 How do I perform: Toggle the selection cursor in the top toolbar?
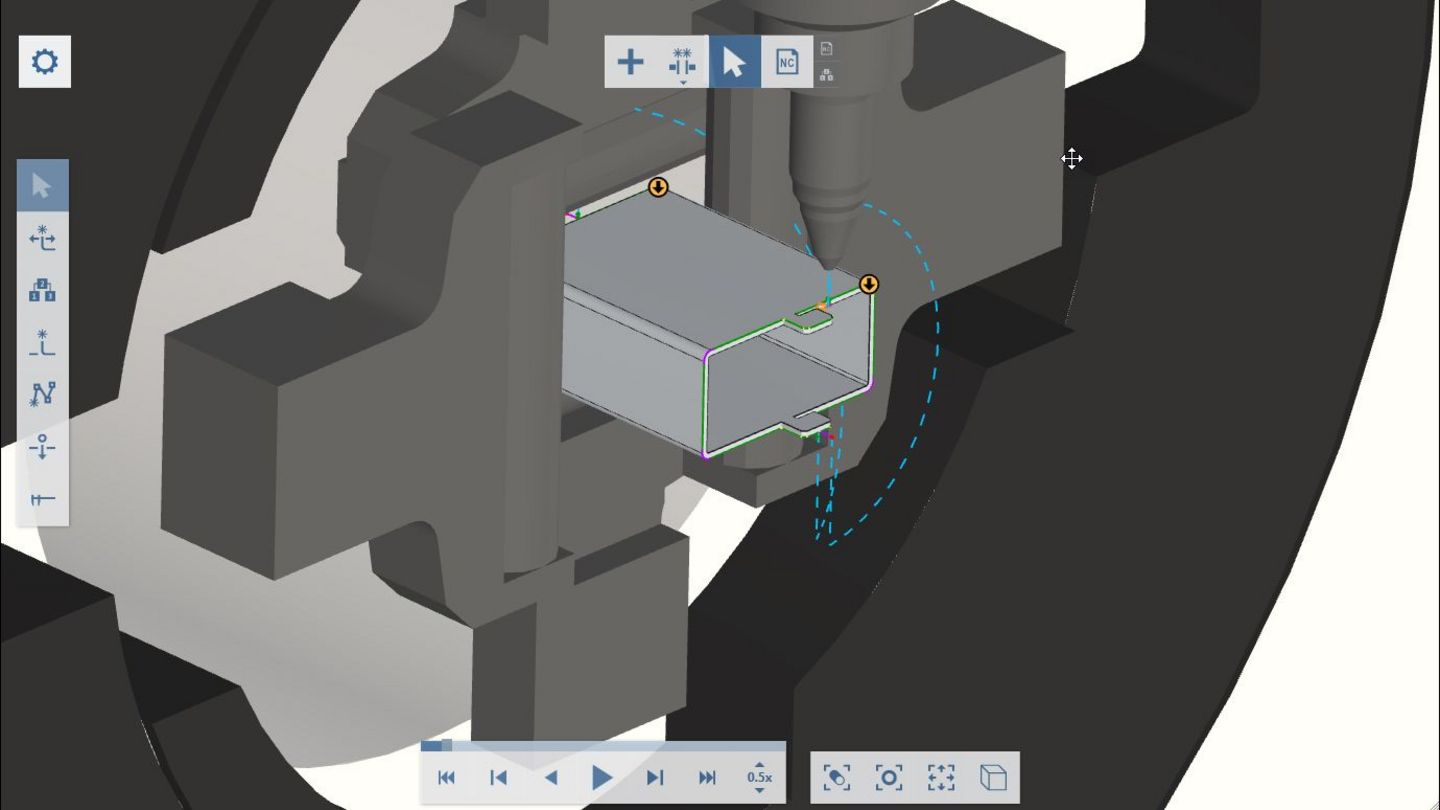pyautogui.click(x=733, y=62)
